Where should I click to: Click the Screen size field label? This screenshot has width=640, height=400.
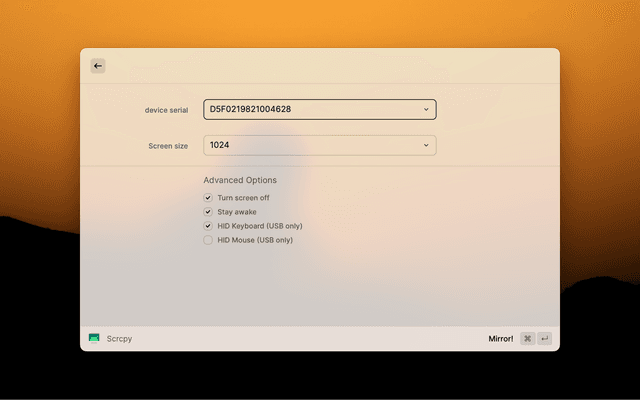168,146
